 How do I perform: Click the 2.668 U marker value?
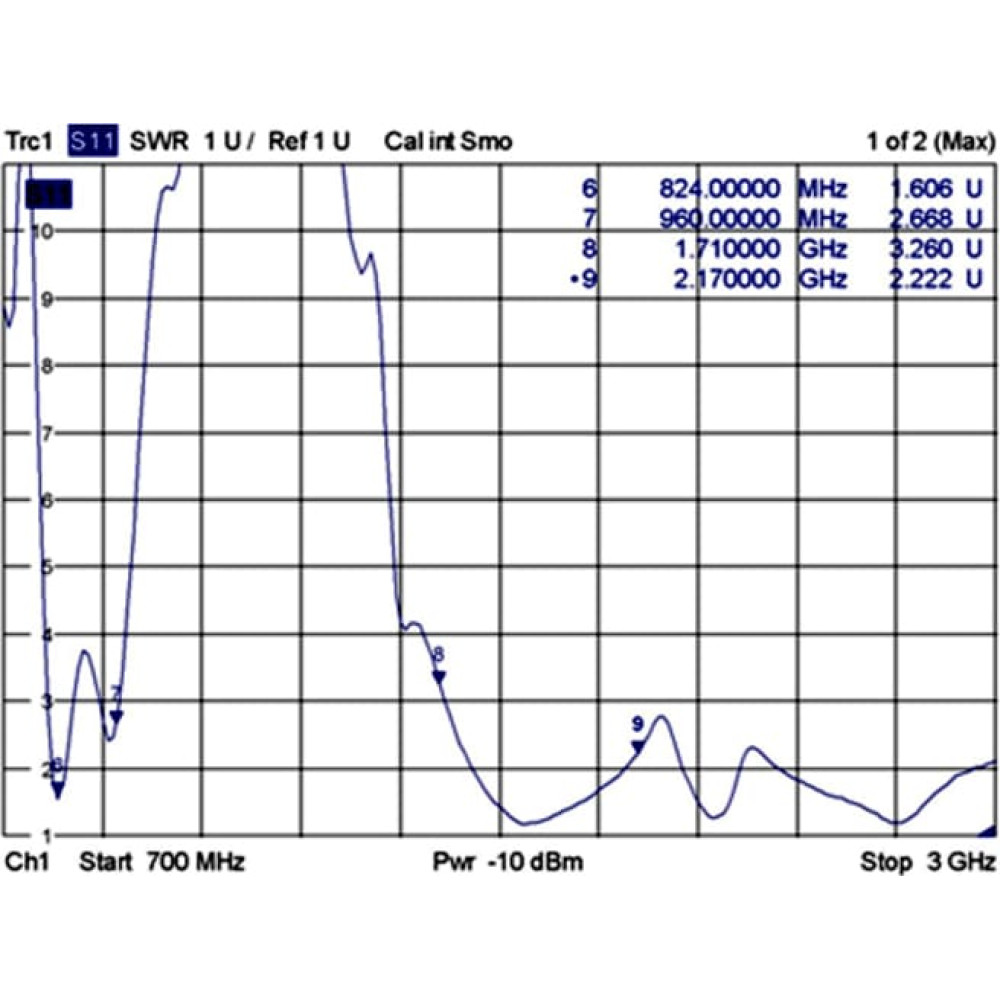click(936, 219)
